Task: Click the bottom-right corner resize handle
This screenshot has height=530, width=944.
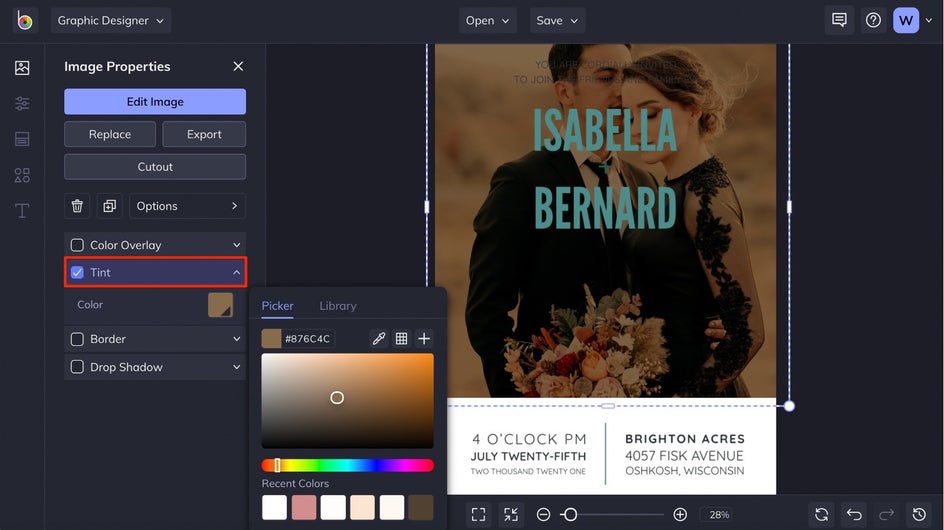Action: click(789, 406)
